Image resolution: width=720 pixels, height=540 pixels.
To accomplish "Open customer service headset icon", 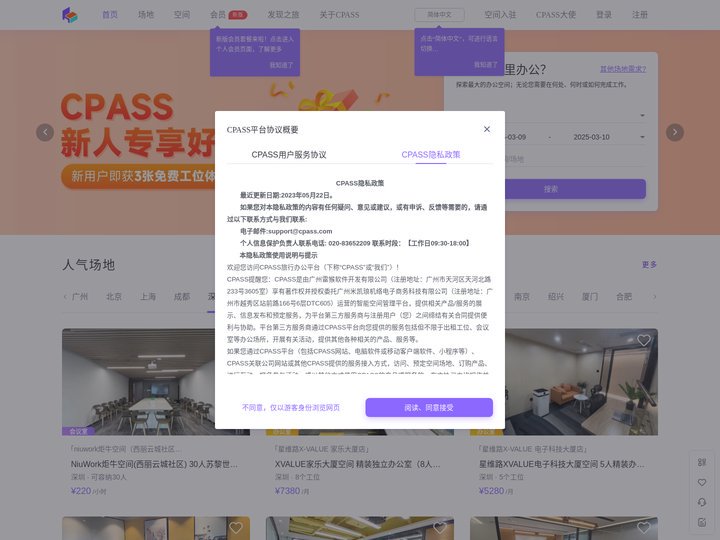I will (x=702, y=502).
